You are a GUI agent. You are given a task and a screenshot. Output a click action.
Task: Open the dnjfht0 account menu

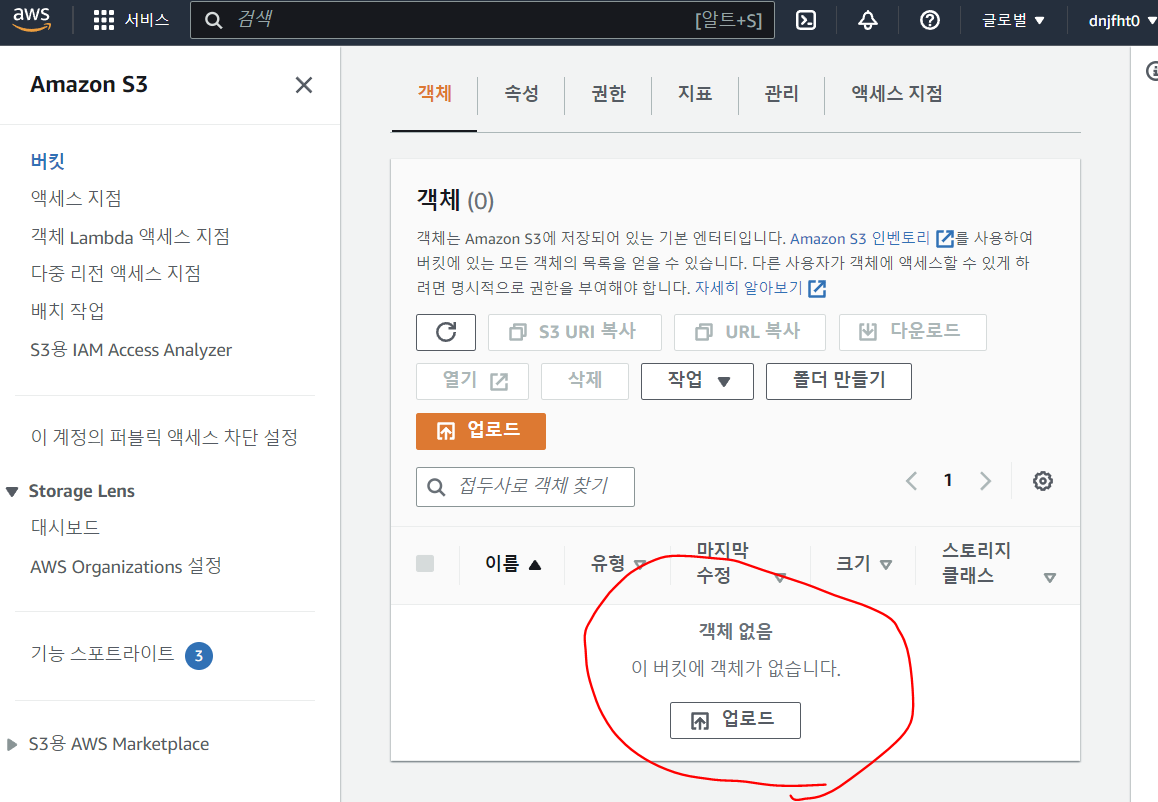pos(1122,20)
